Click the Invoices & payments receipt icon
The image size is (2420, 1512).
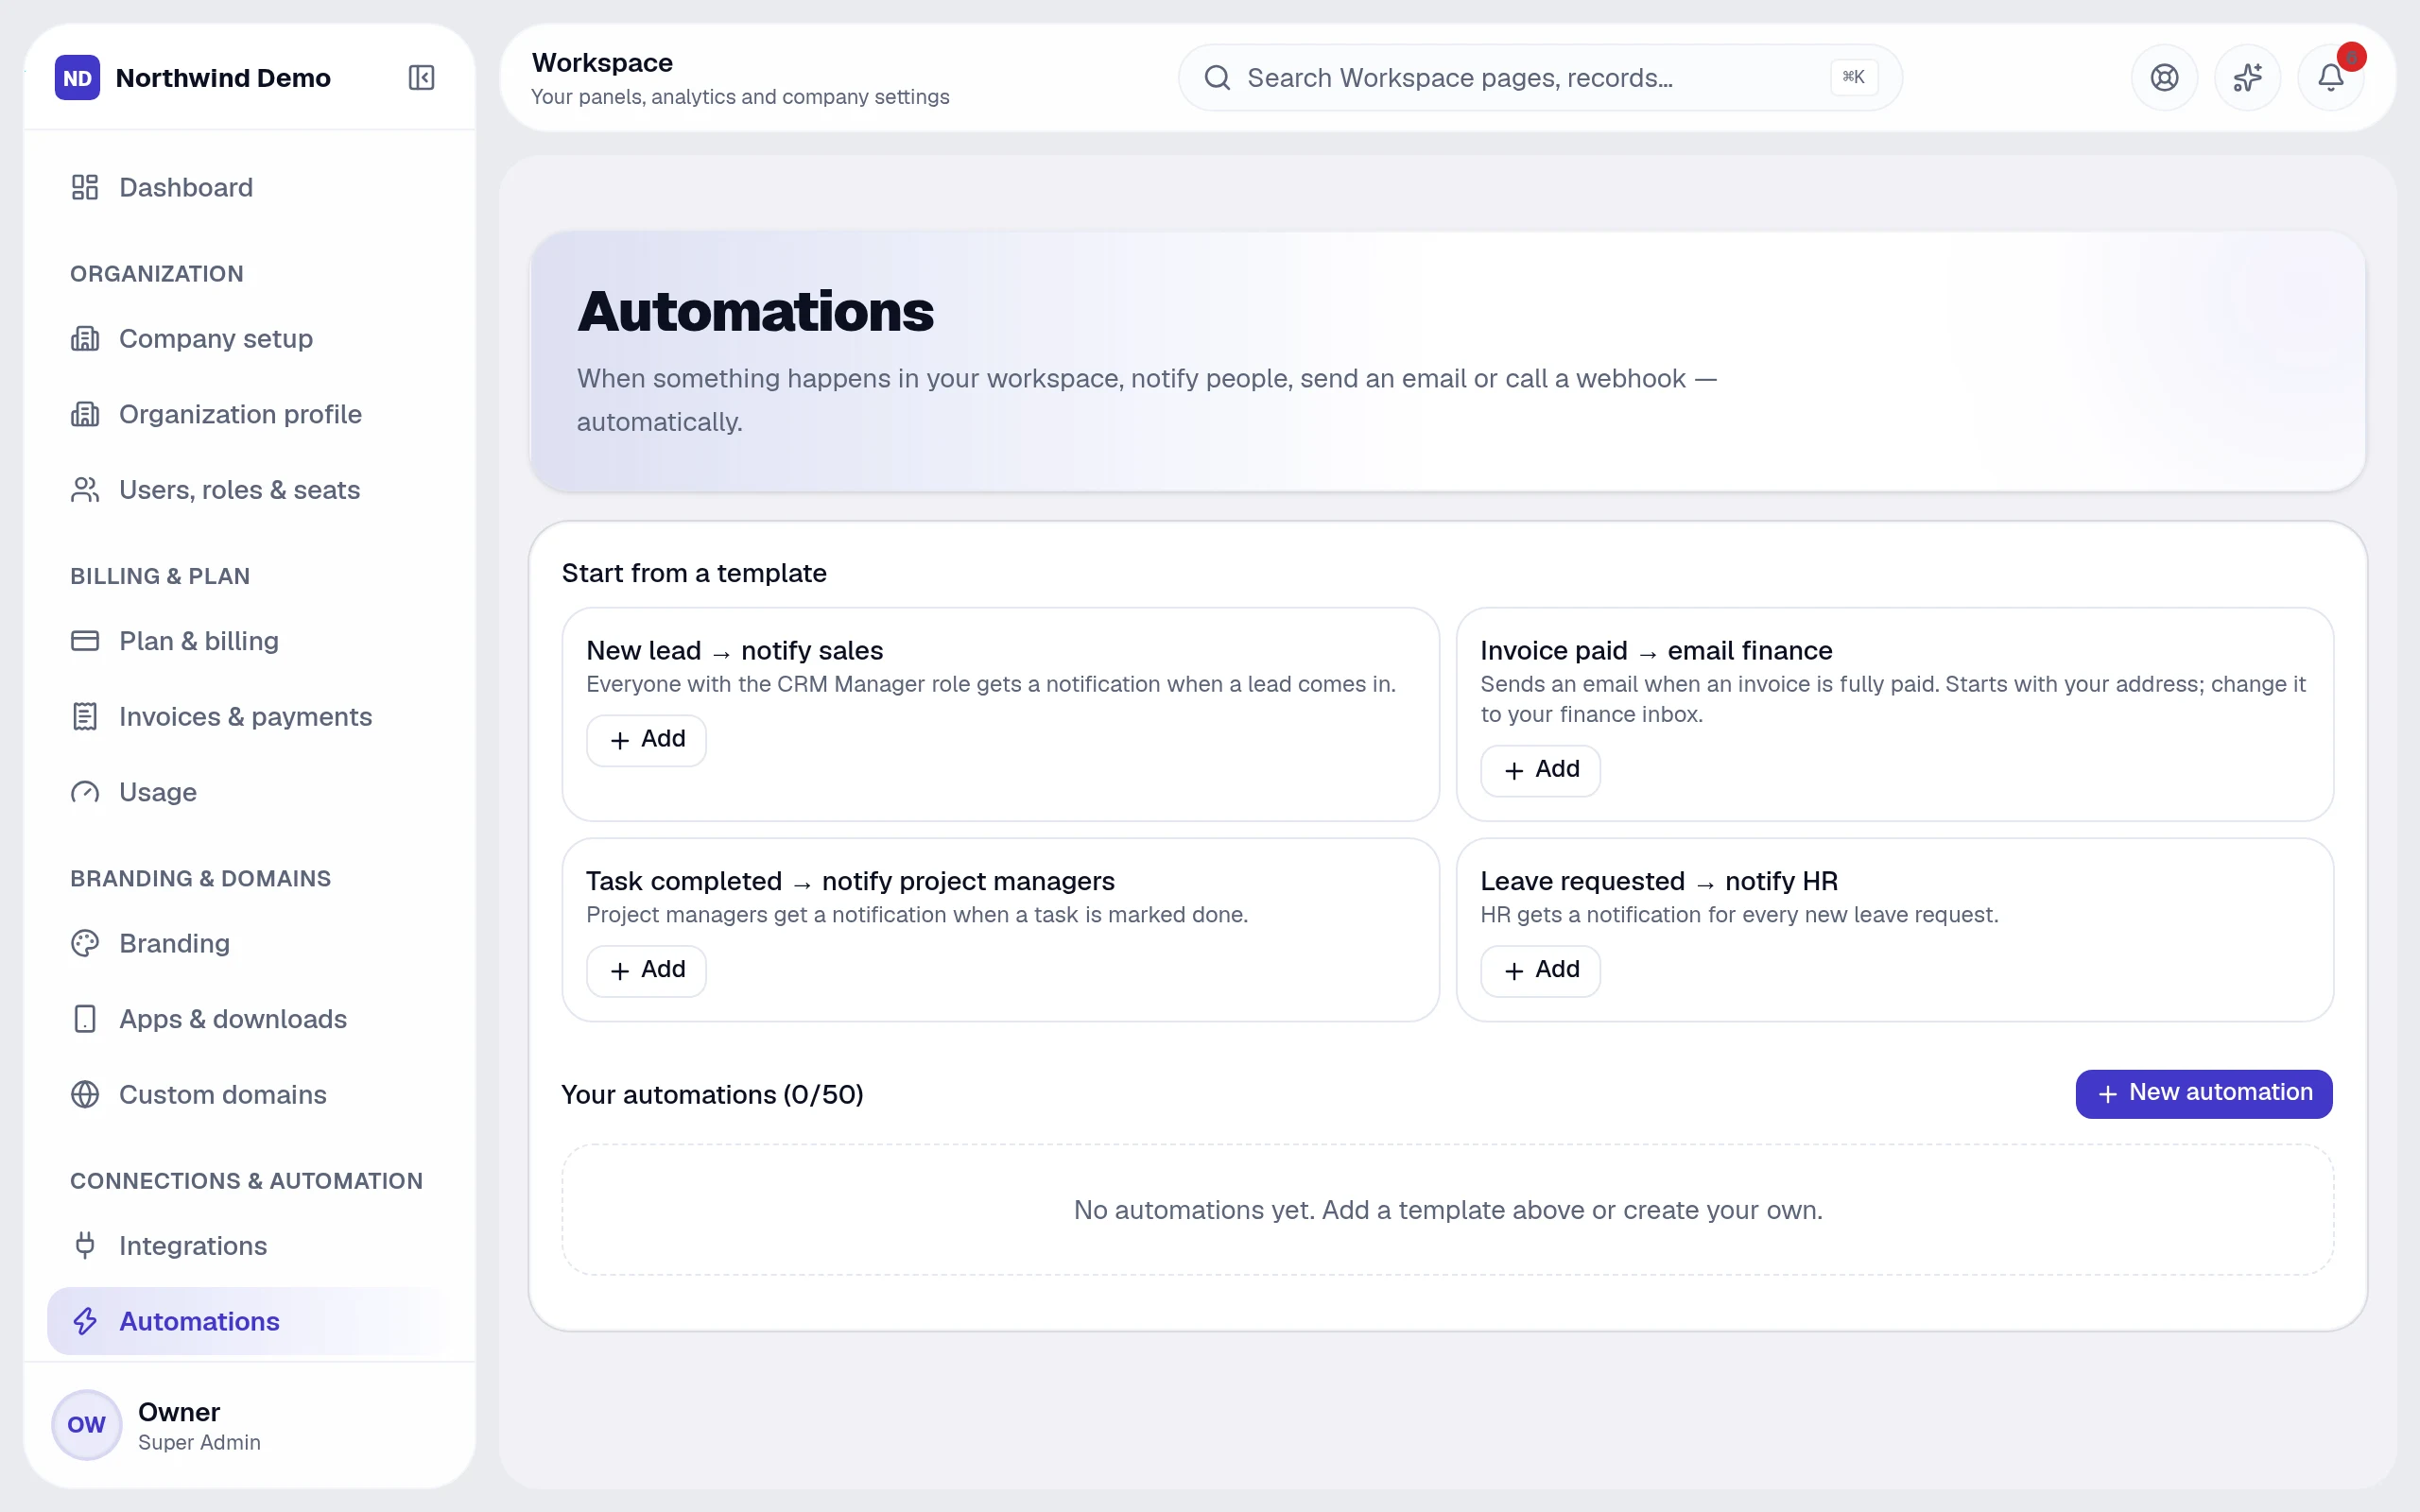85,716
